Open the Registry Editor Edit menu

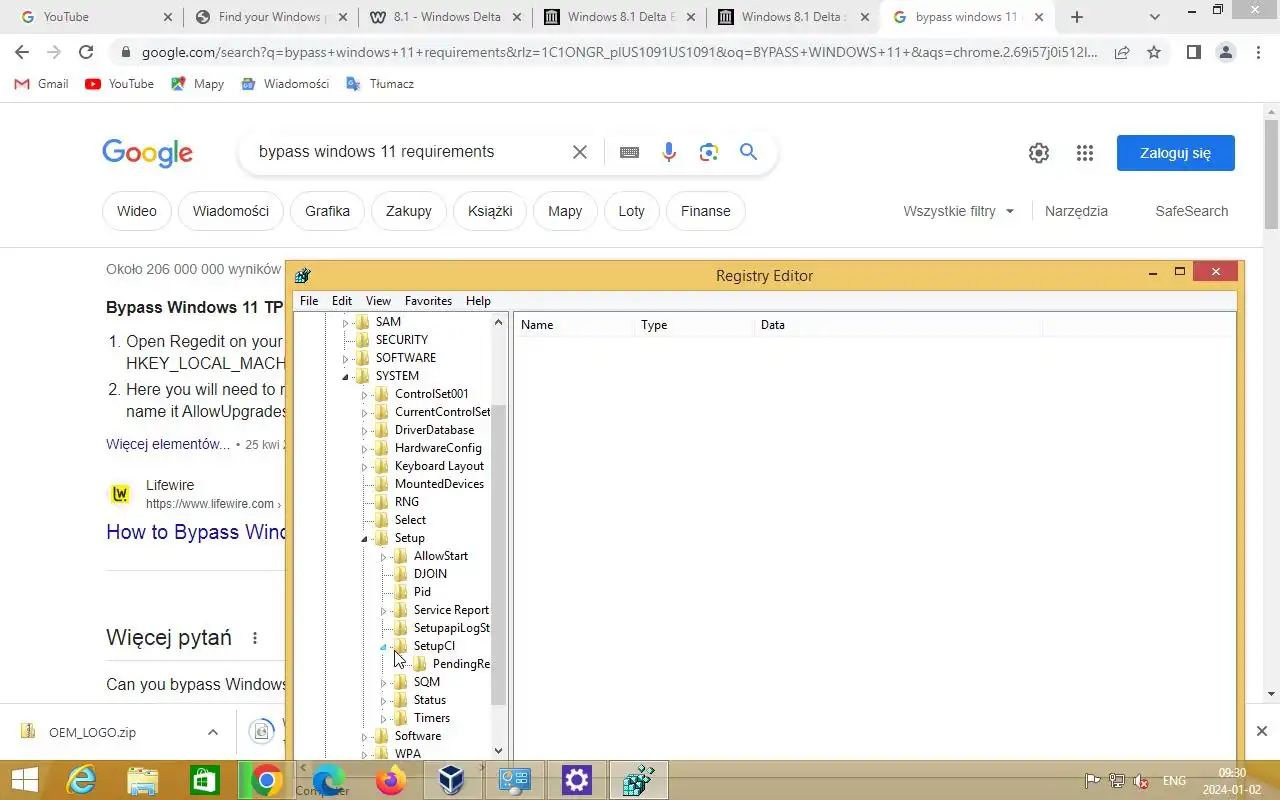(342, 301)
